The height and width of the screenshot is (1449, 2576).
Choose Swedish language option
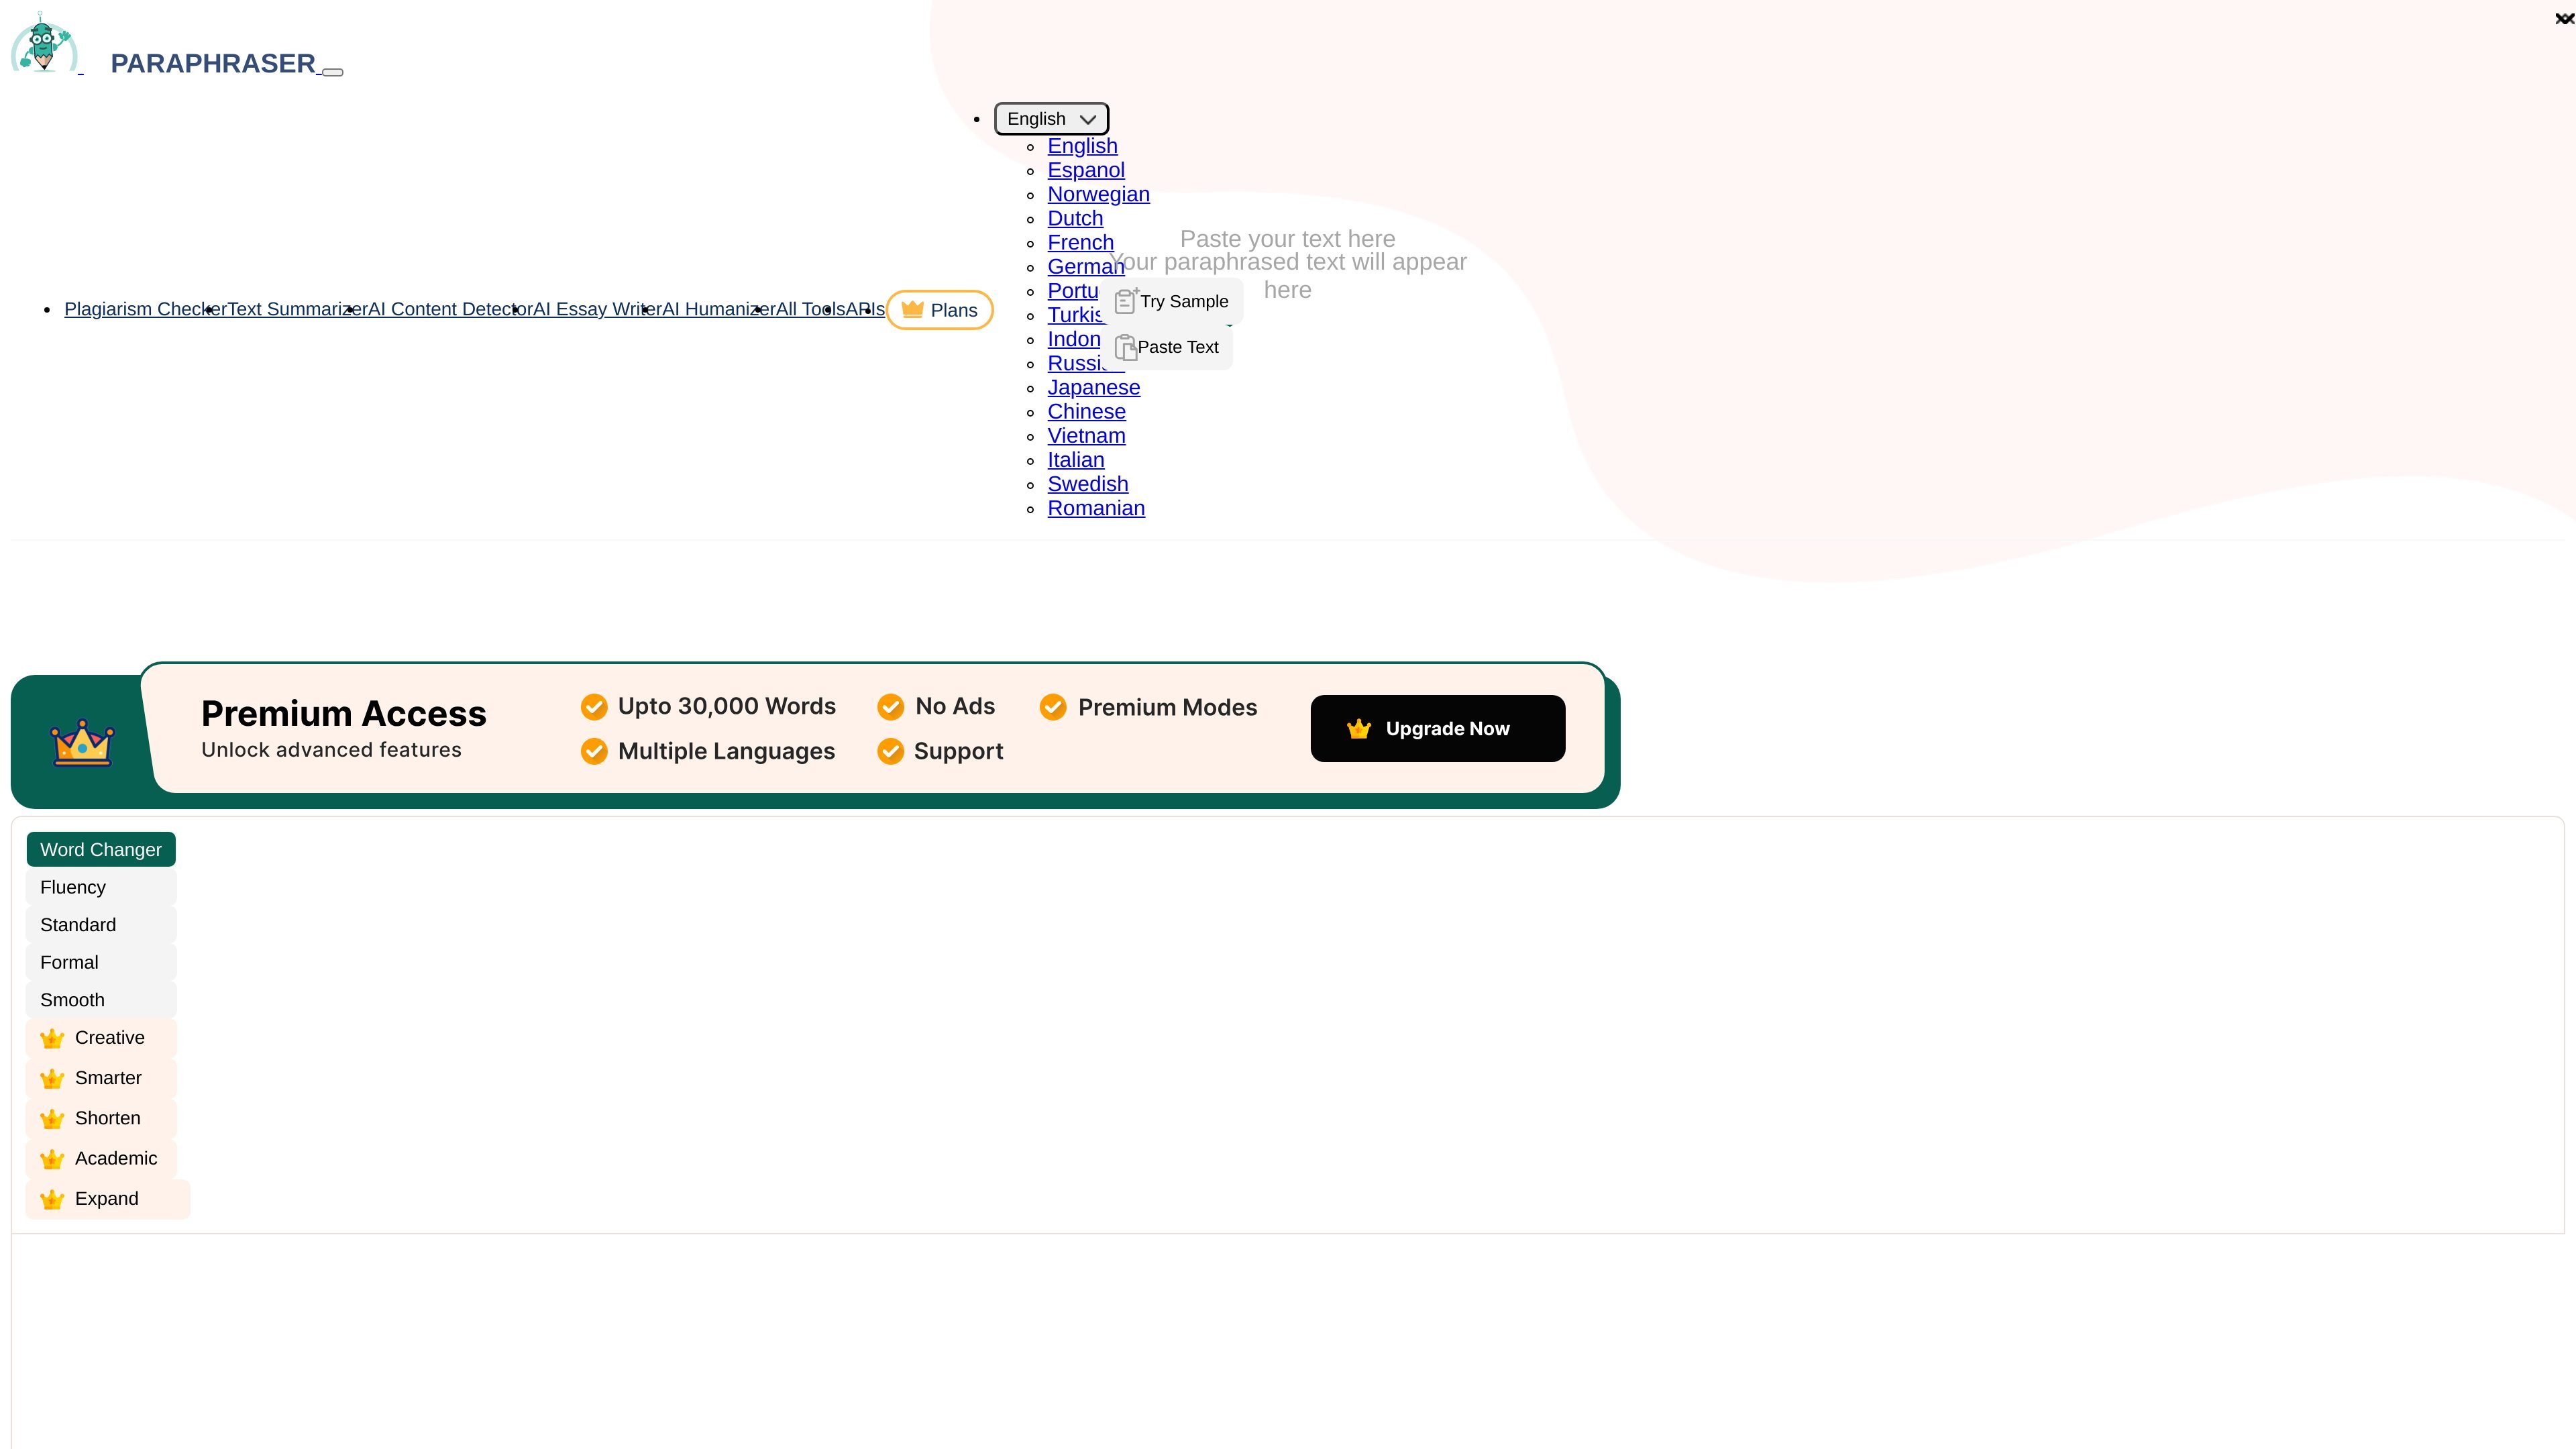1087,484
